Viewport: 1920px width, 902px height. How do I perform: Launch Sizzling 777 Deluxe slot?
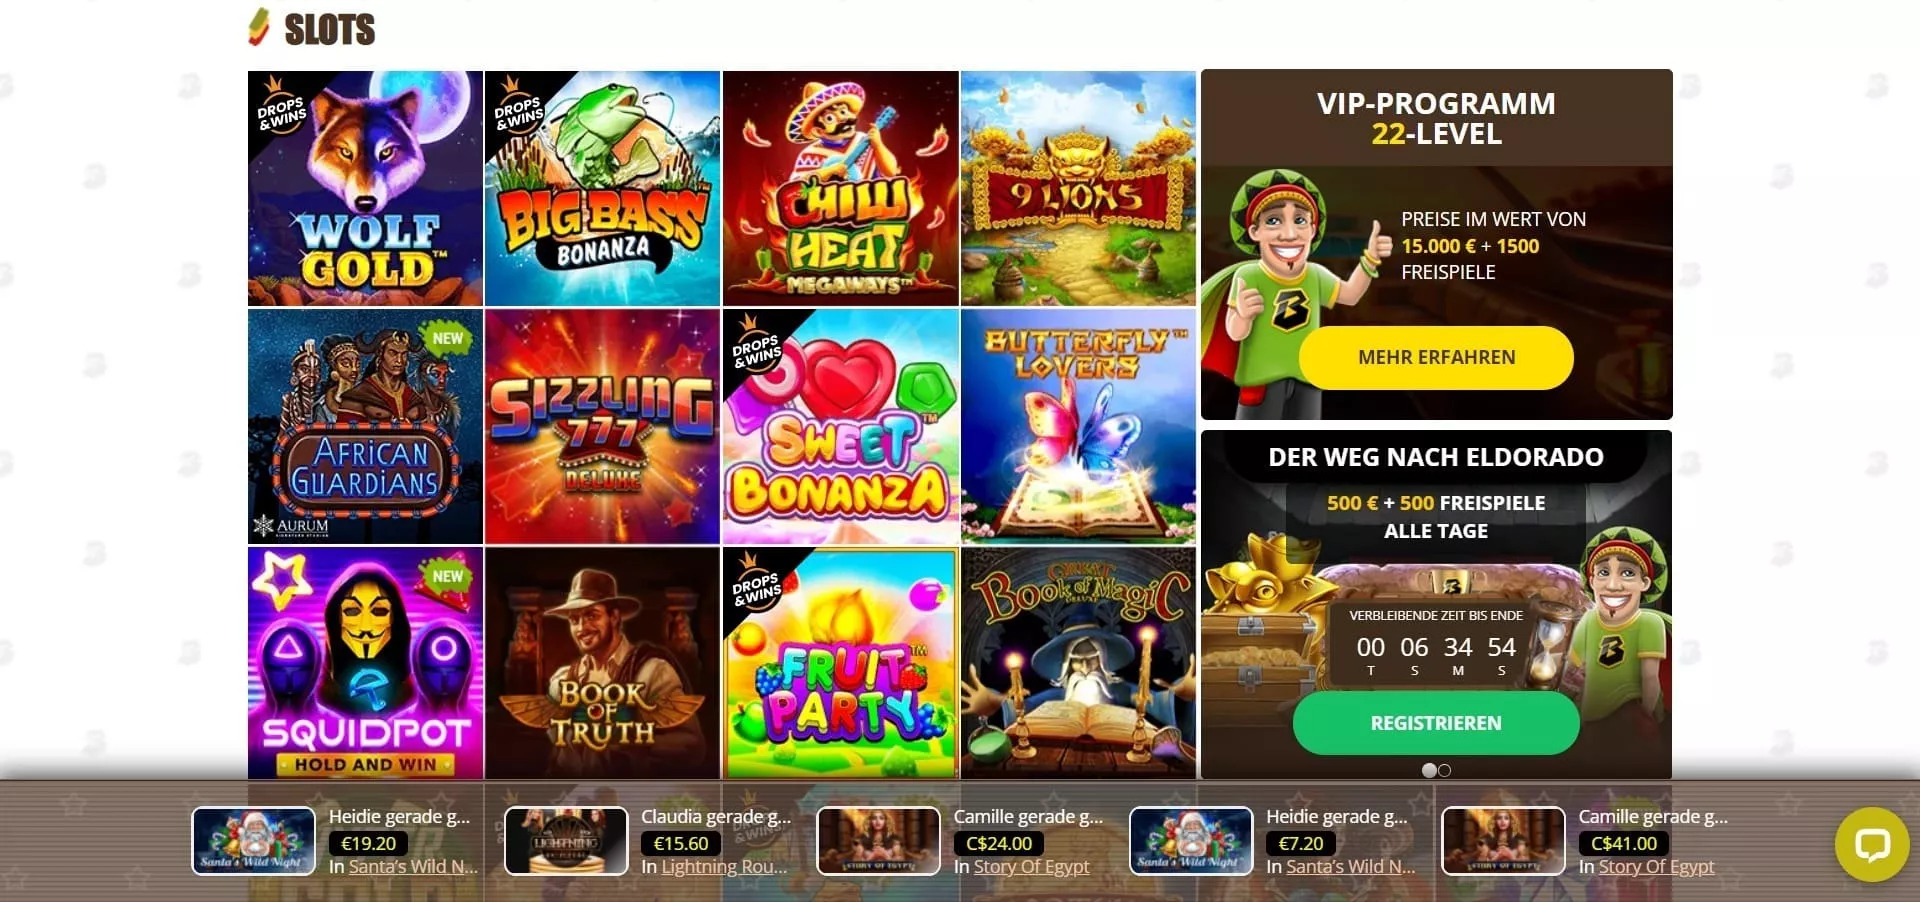[602, 426]
